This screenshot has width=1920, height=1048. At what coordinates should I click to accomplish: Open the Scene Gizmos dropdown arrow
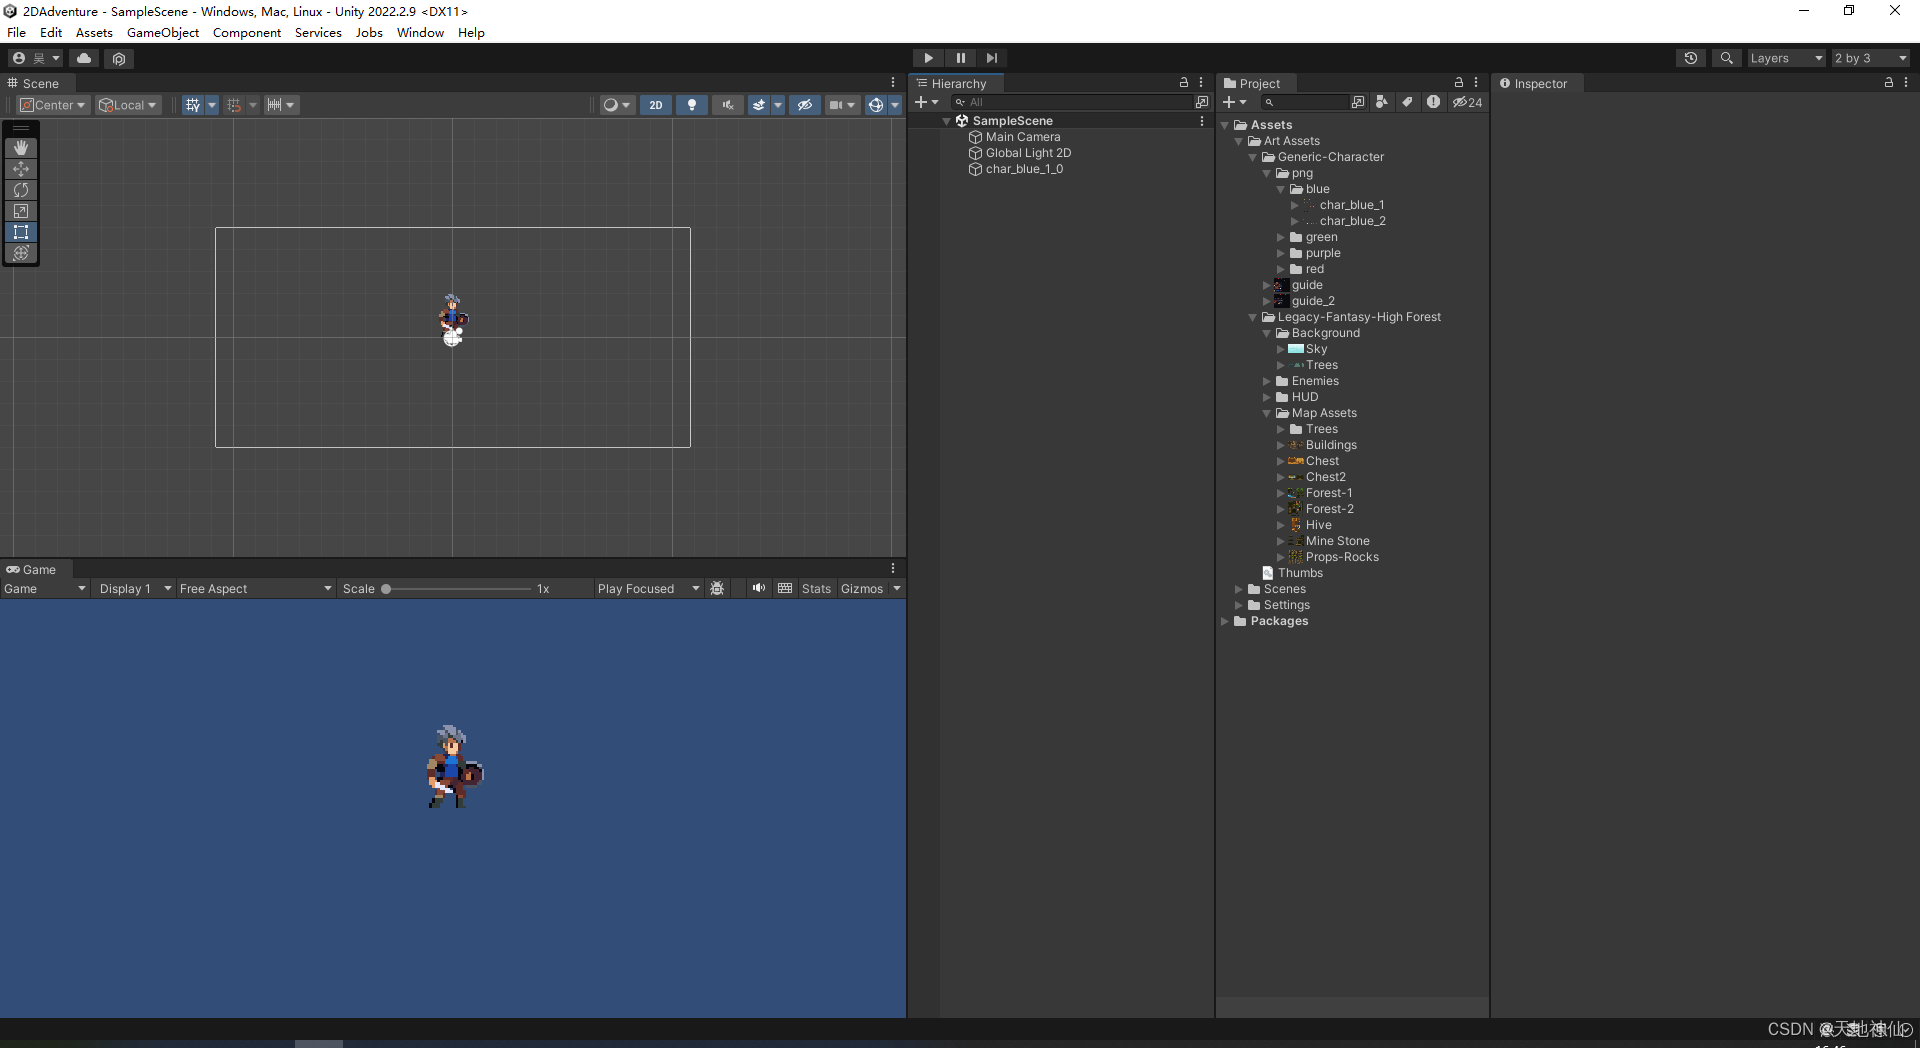coord(895,105)
